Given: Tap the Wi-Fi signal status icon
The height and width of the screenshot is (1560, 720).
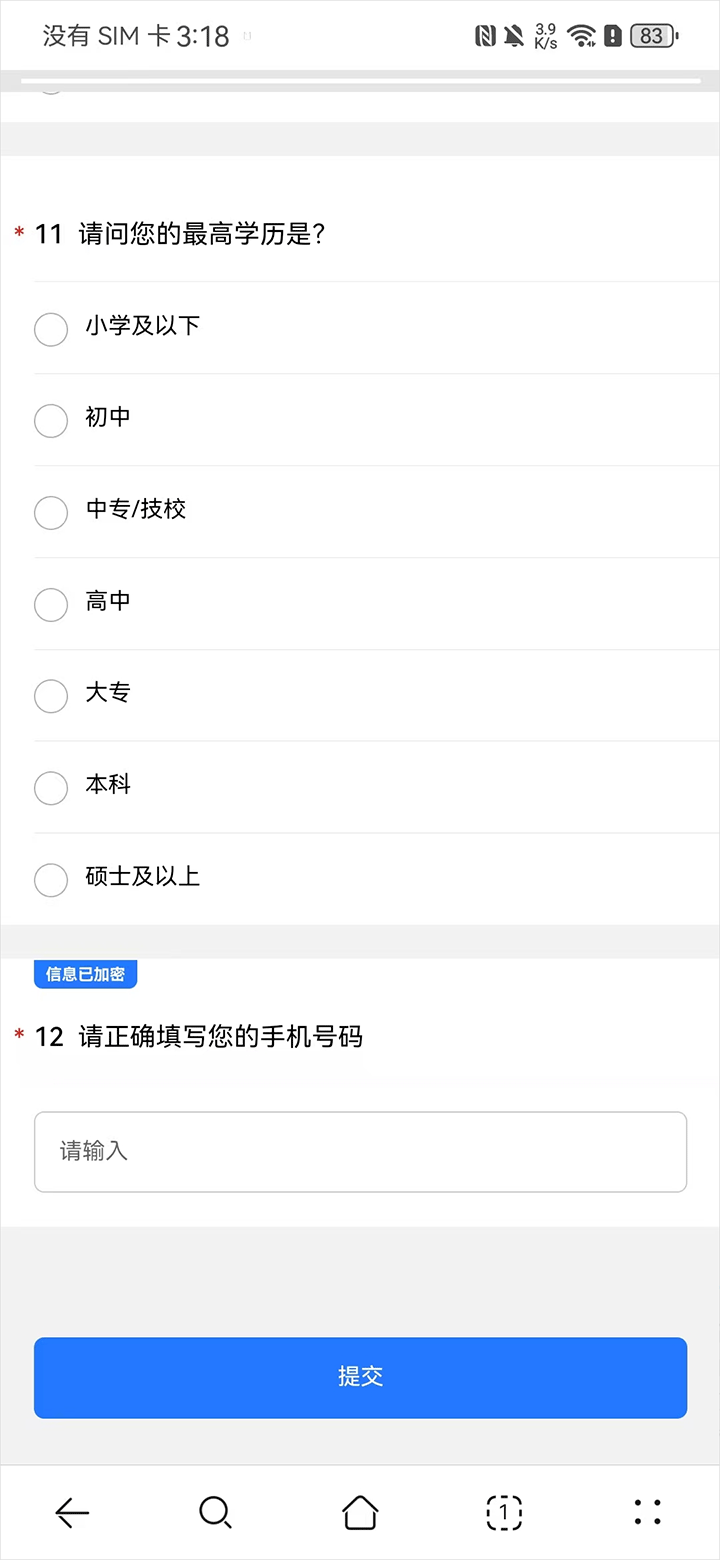Looking at the screenshot, I should pyautogui.click(x=581, y=36).
